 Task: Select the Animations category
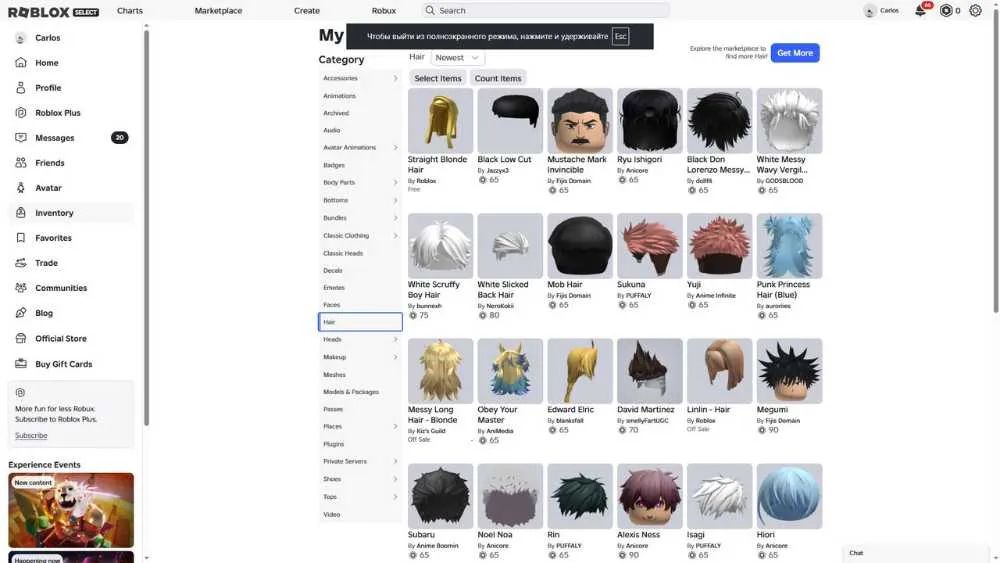tap(339, 96)
